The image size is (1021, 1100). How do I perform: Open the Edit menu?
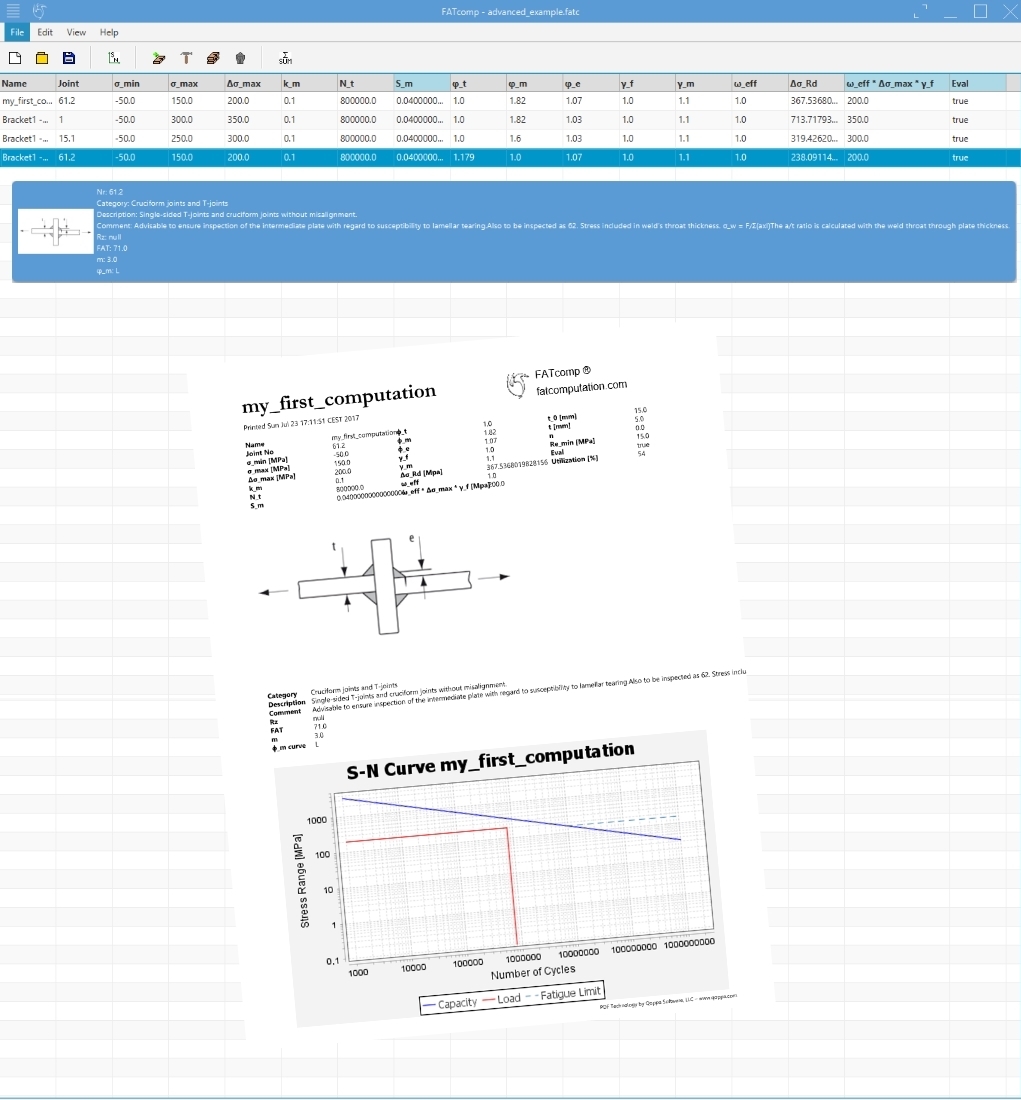45,32
